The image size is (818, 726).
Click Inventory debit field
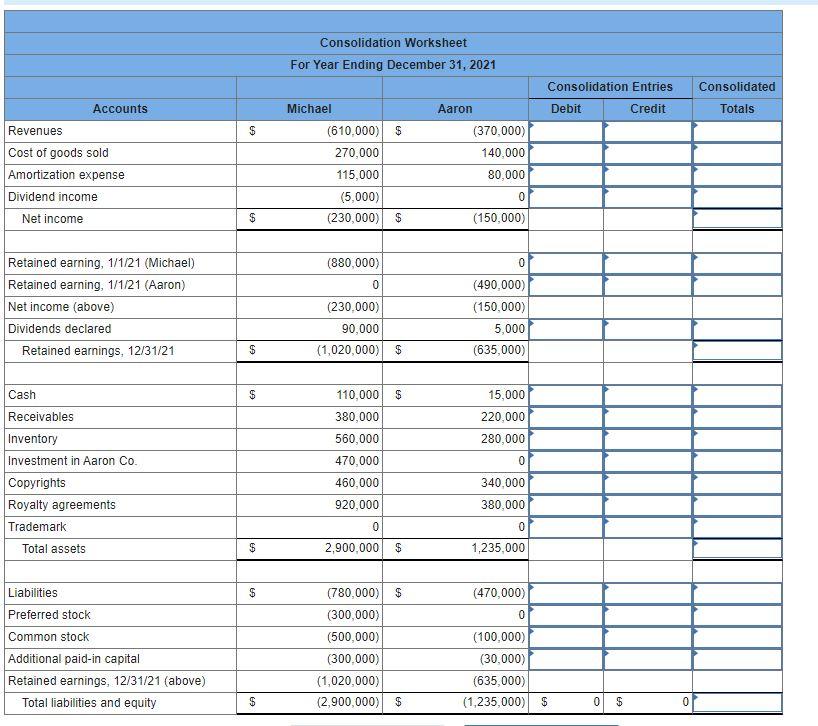point(566,439)
